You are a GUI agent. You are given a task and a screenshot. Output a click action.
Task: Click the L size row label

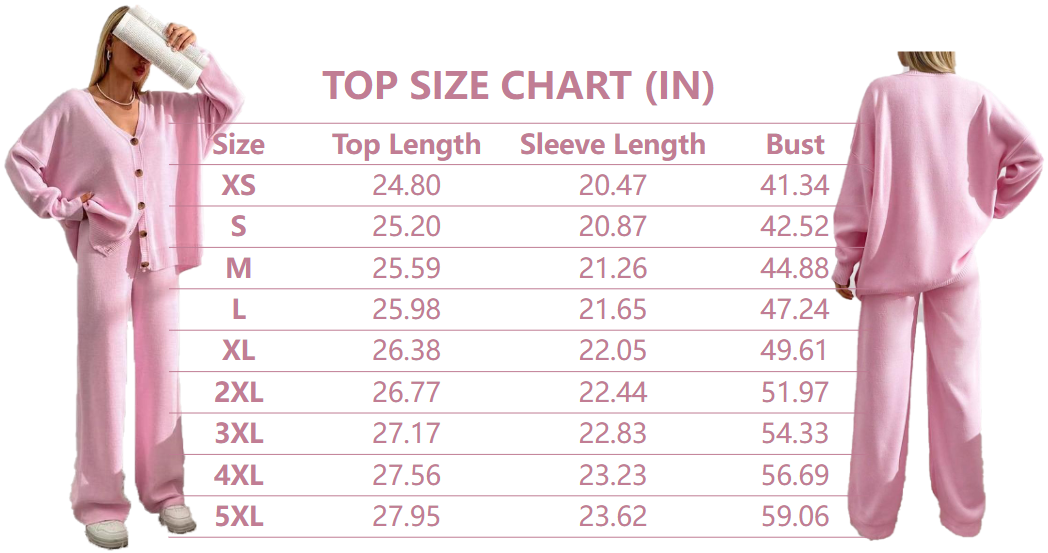coord(239,310)
